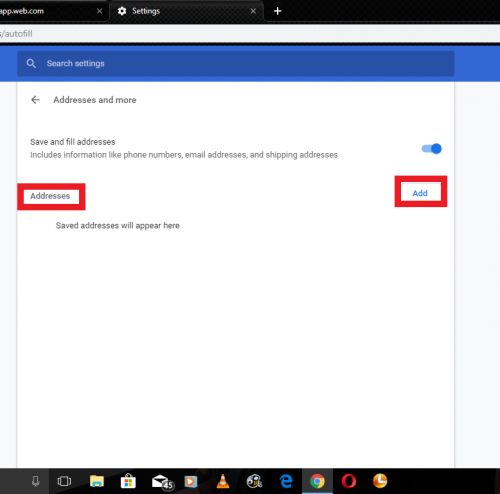Open Opera browser from the taskbar
This screenshot has height=494, width=500.
[x=349, y=481]
